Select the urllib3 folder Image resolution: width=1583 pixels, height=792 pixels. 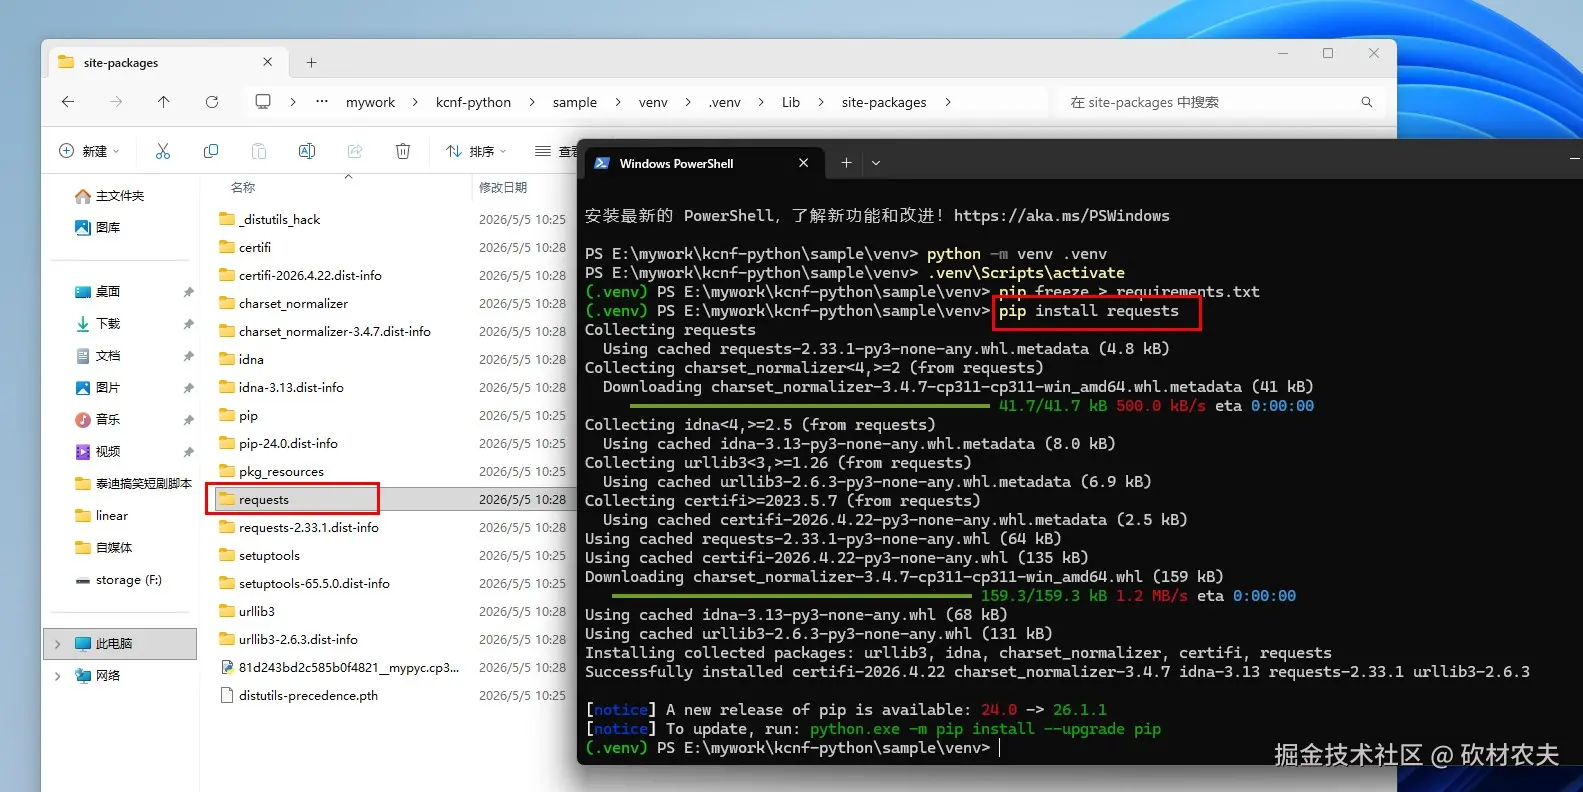point(246,612)
